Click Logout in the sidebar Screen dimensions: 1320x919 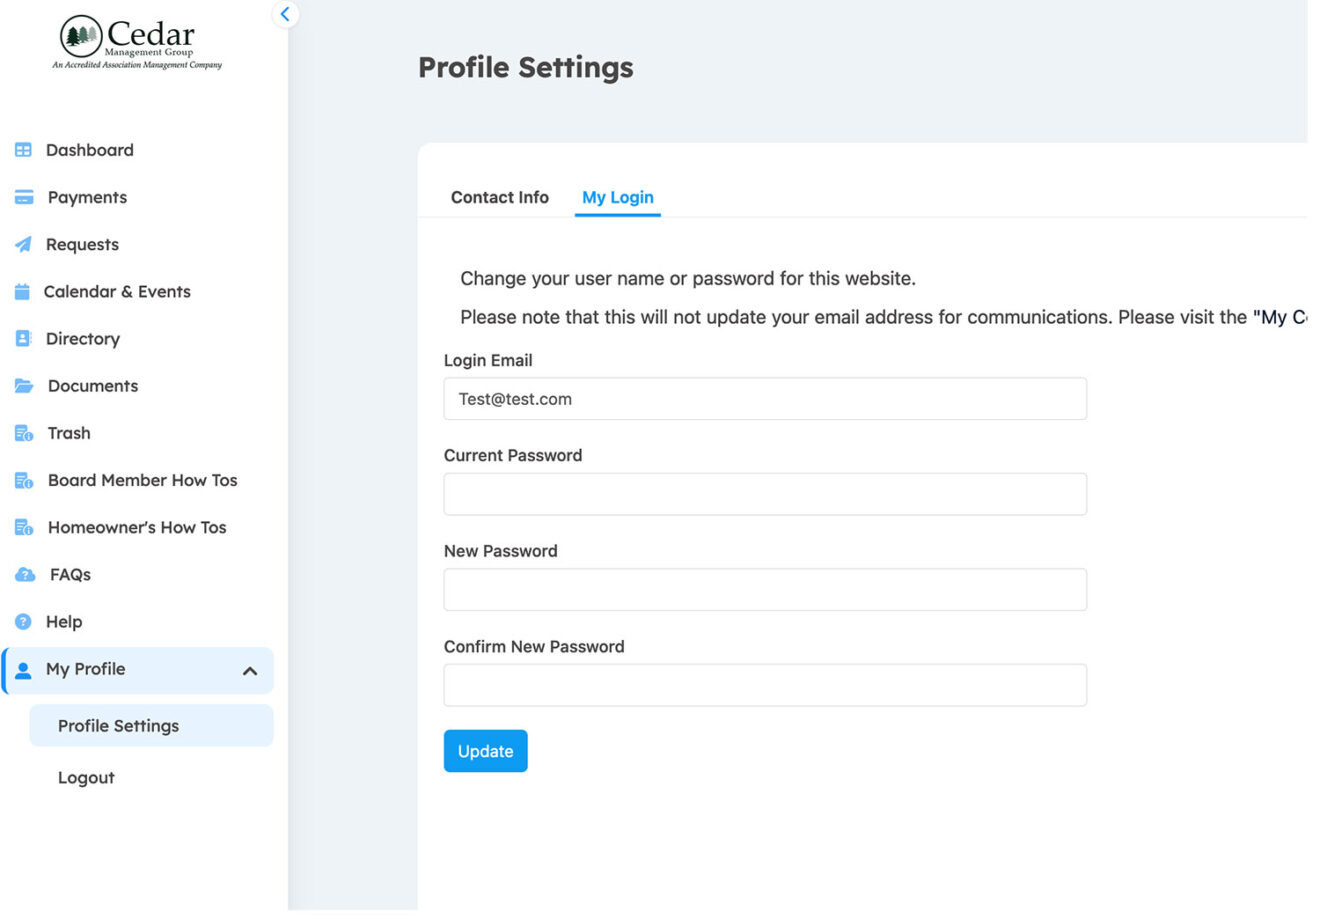point(86,778)
